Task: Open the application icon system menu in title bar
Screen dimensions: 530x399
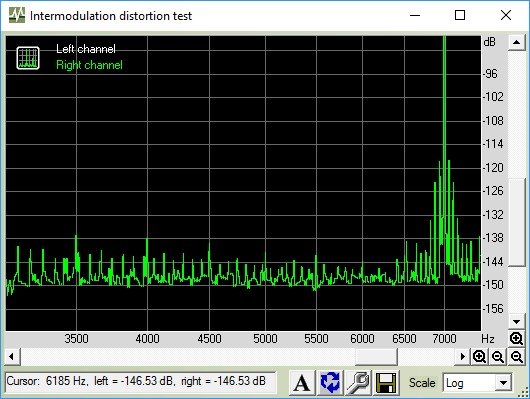Action: click(17, 15)
